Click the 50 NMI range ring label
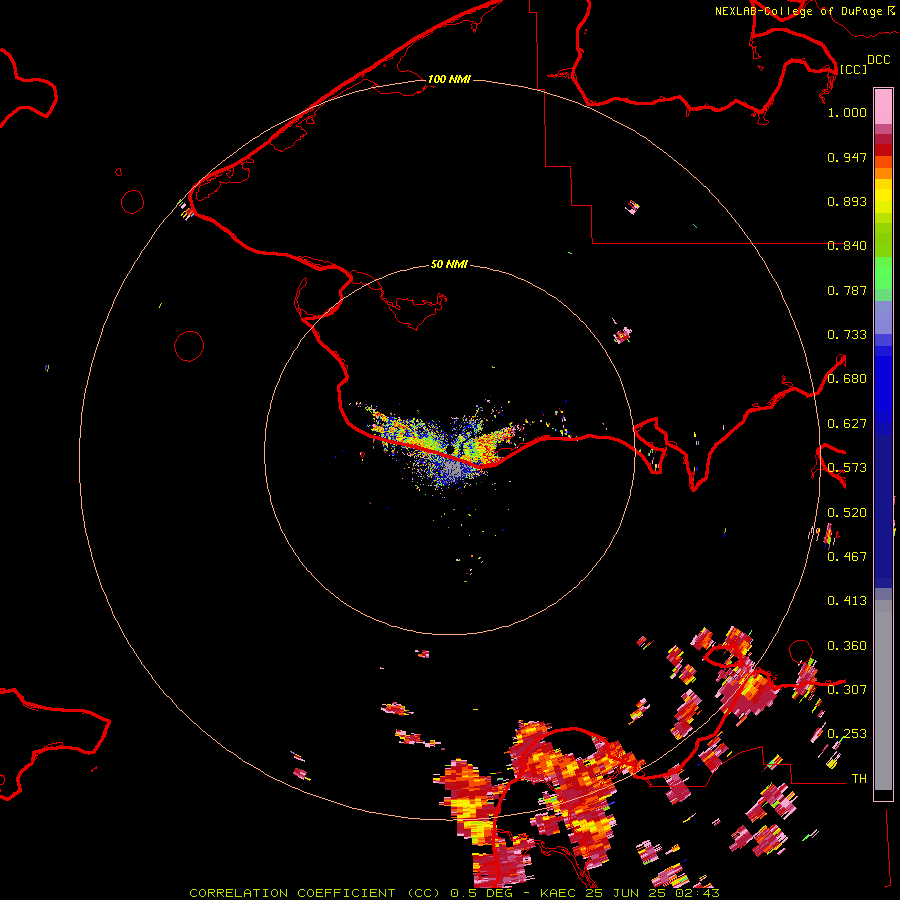900x900 pixels. click(x=449, y=264)
